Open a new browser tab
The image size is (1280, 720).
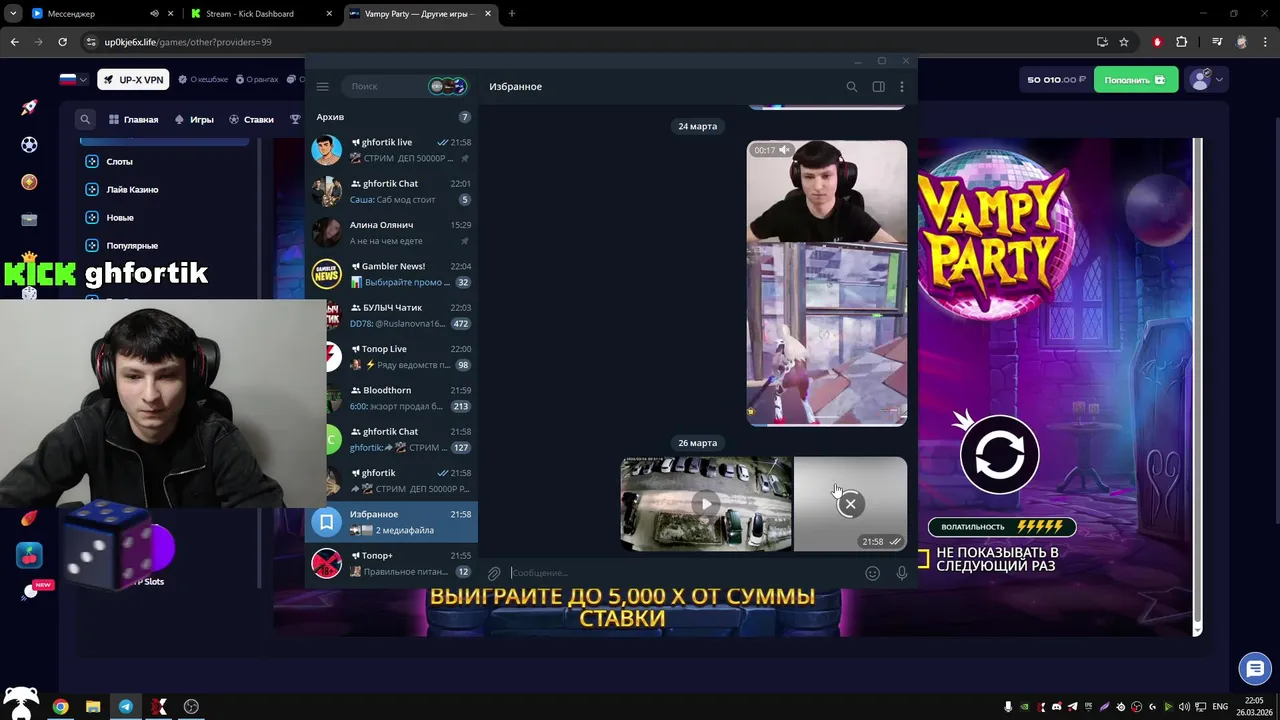coord(512,14)
